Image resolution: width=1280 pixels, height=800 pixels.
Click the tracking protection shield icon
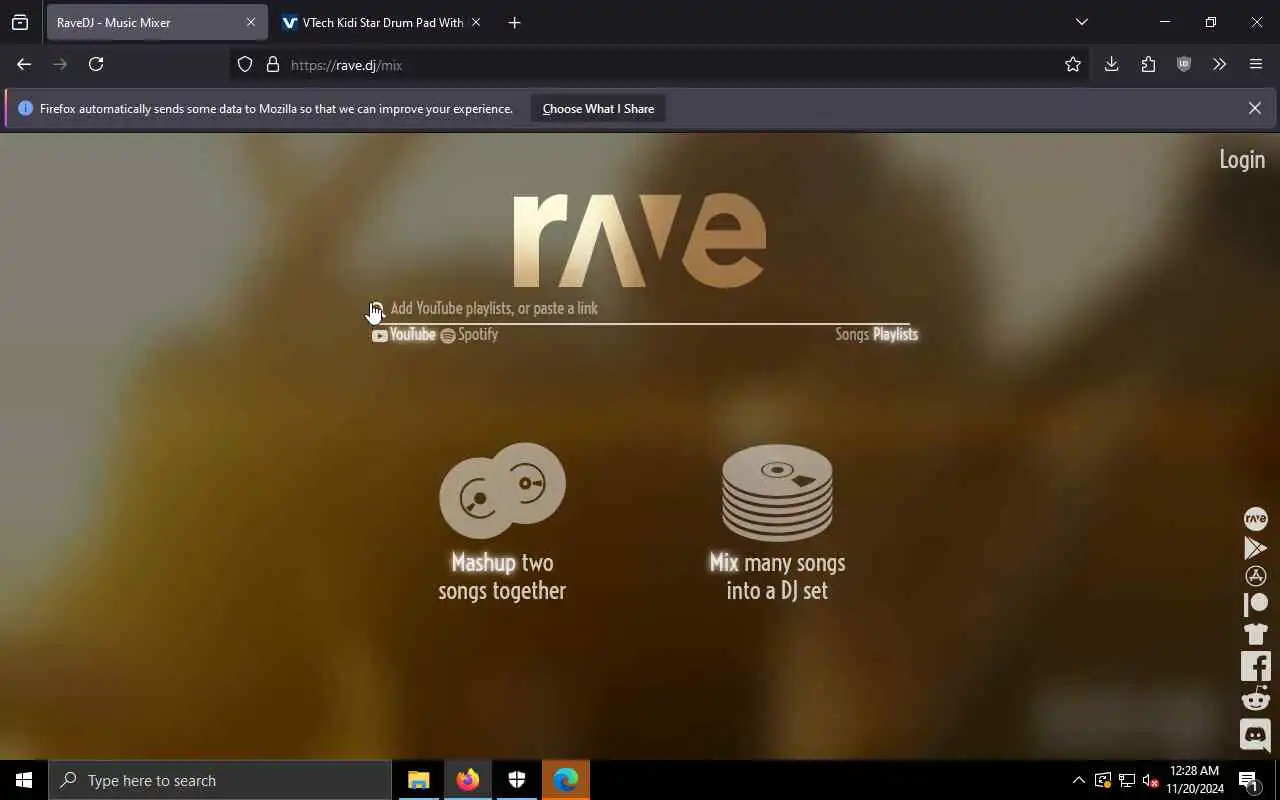(x=245, y=64)
